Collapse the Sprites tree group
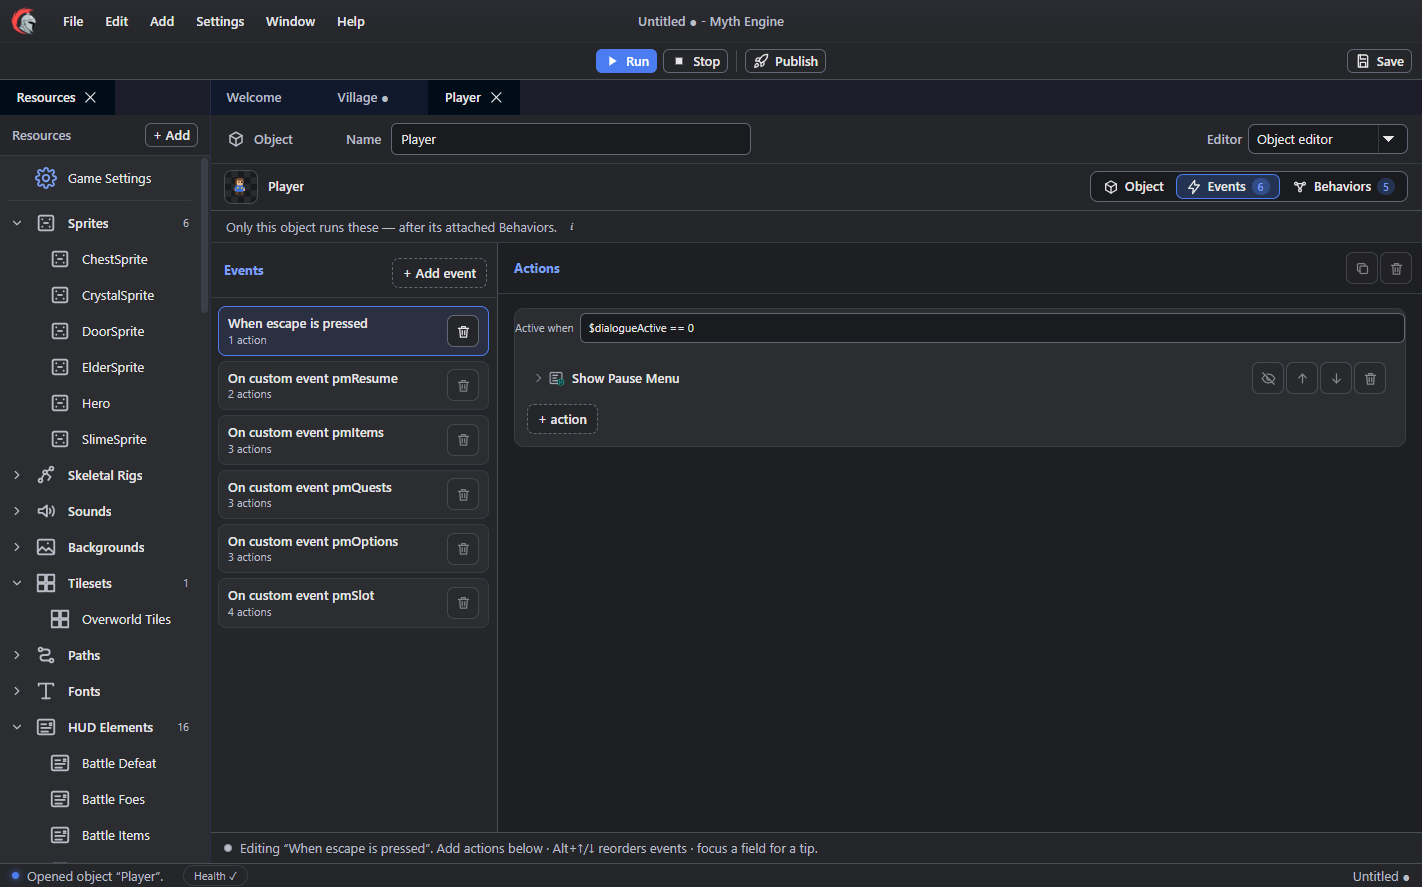 tap(17, 223)
